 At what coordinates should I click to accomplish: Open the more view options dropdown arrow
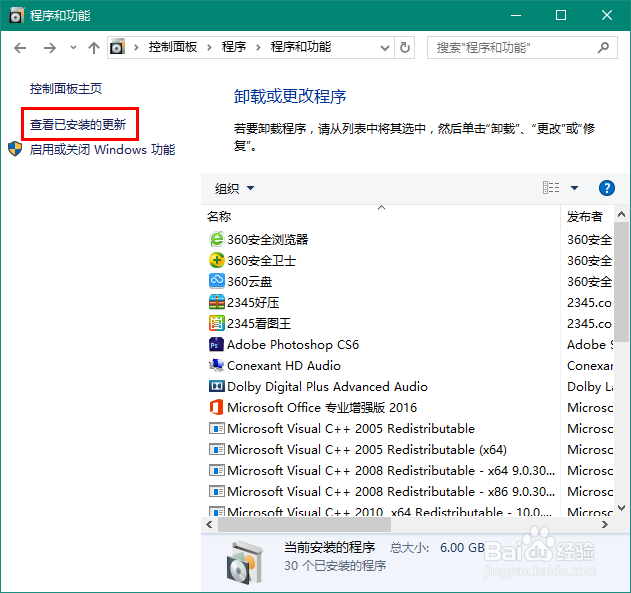click(574, 188)
